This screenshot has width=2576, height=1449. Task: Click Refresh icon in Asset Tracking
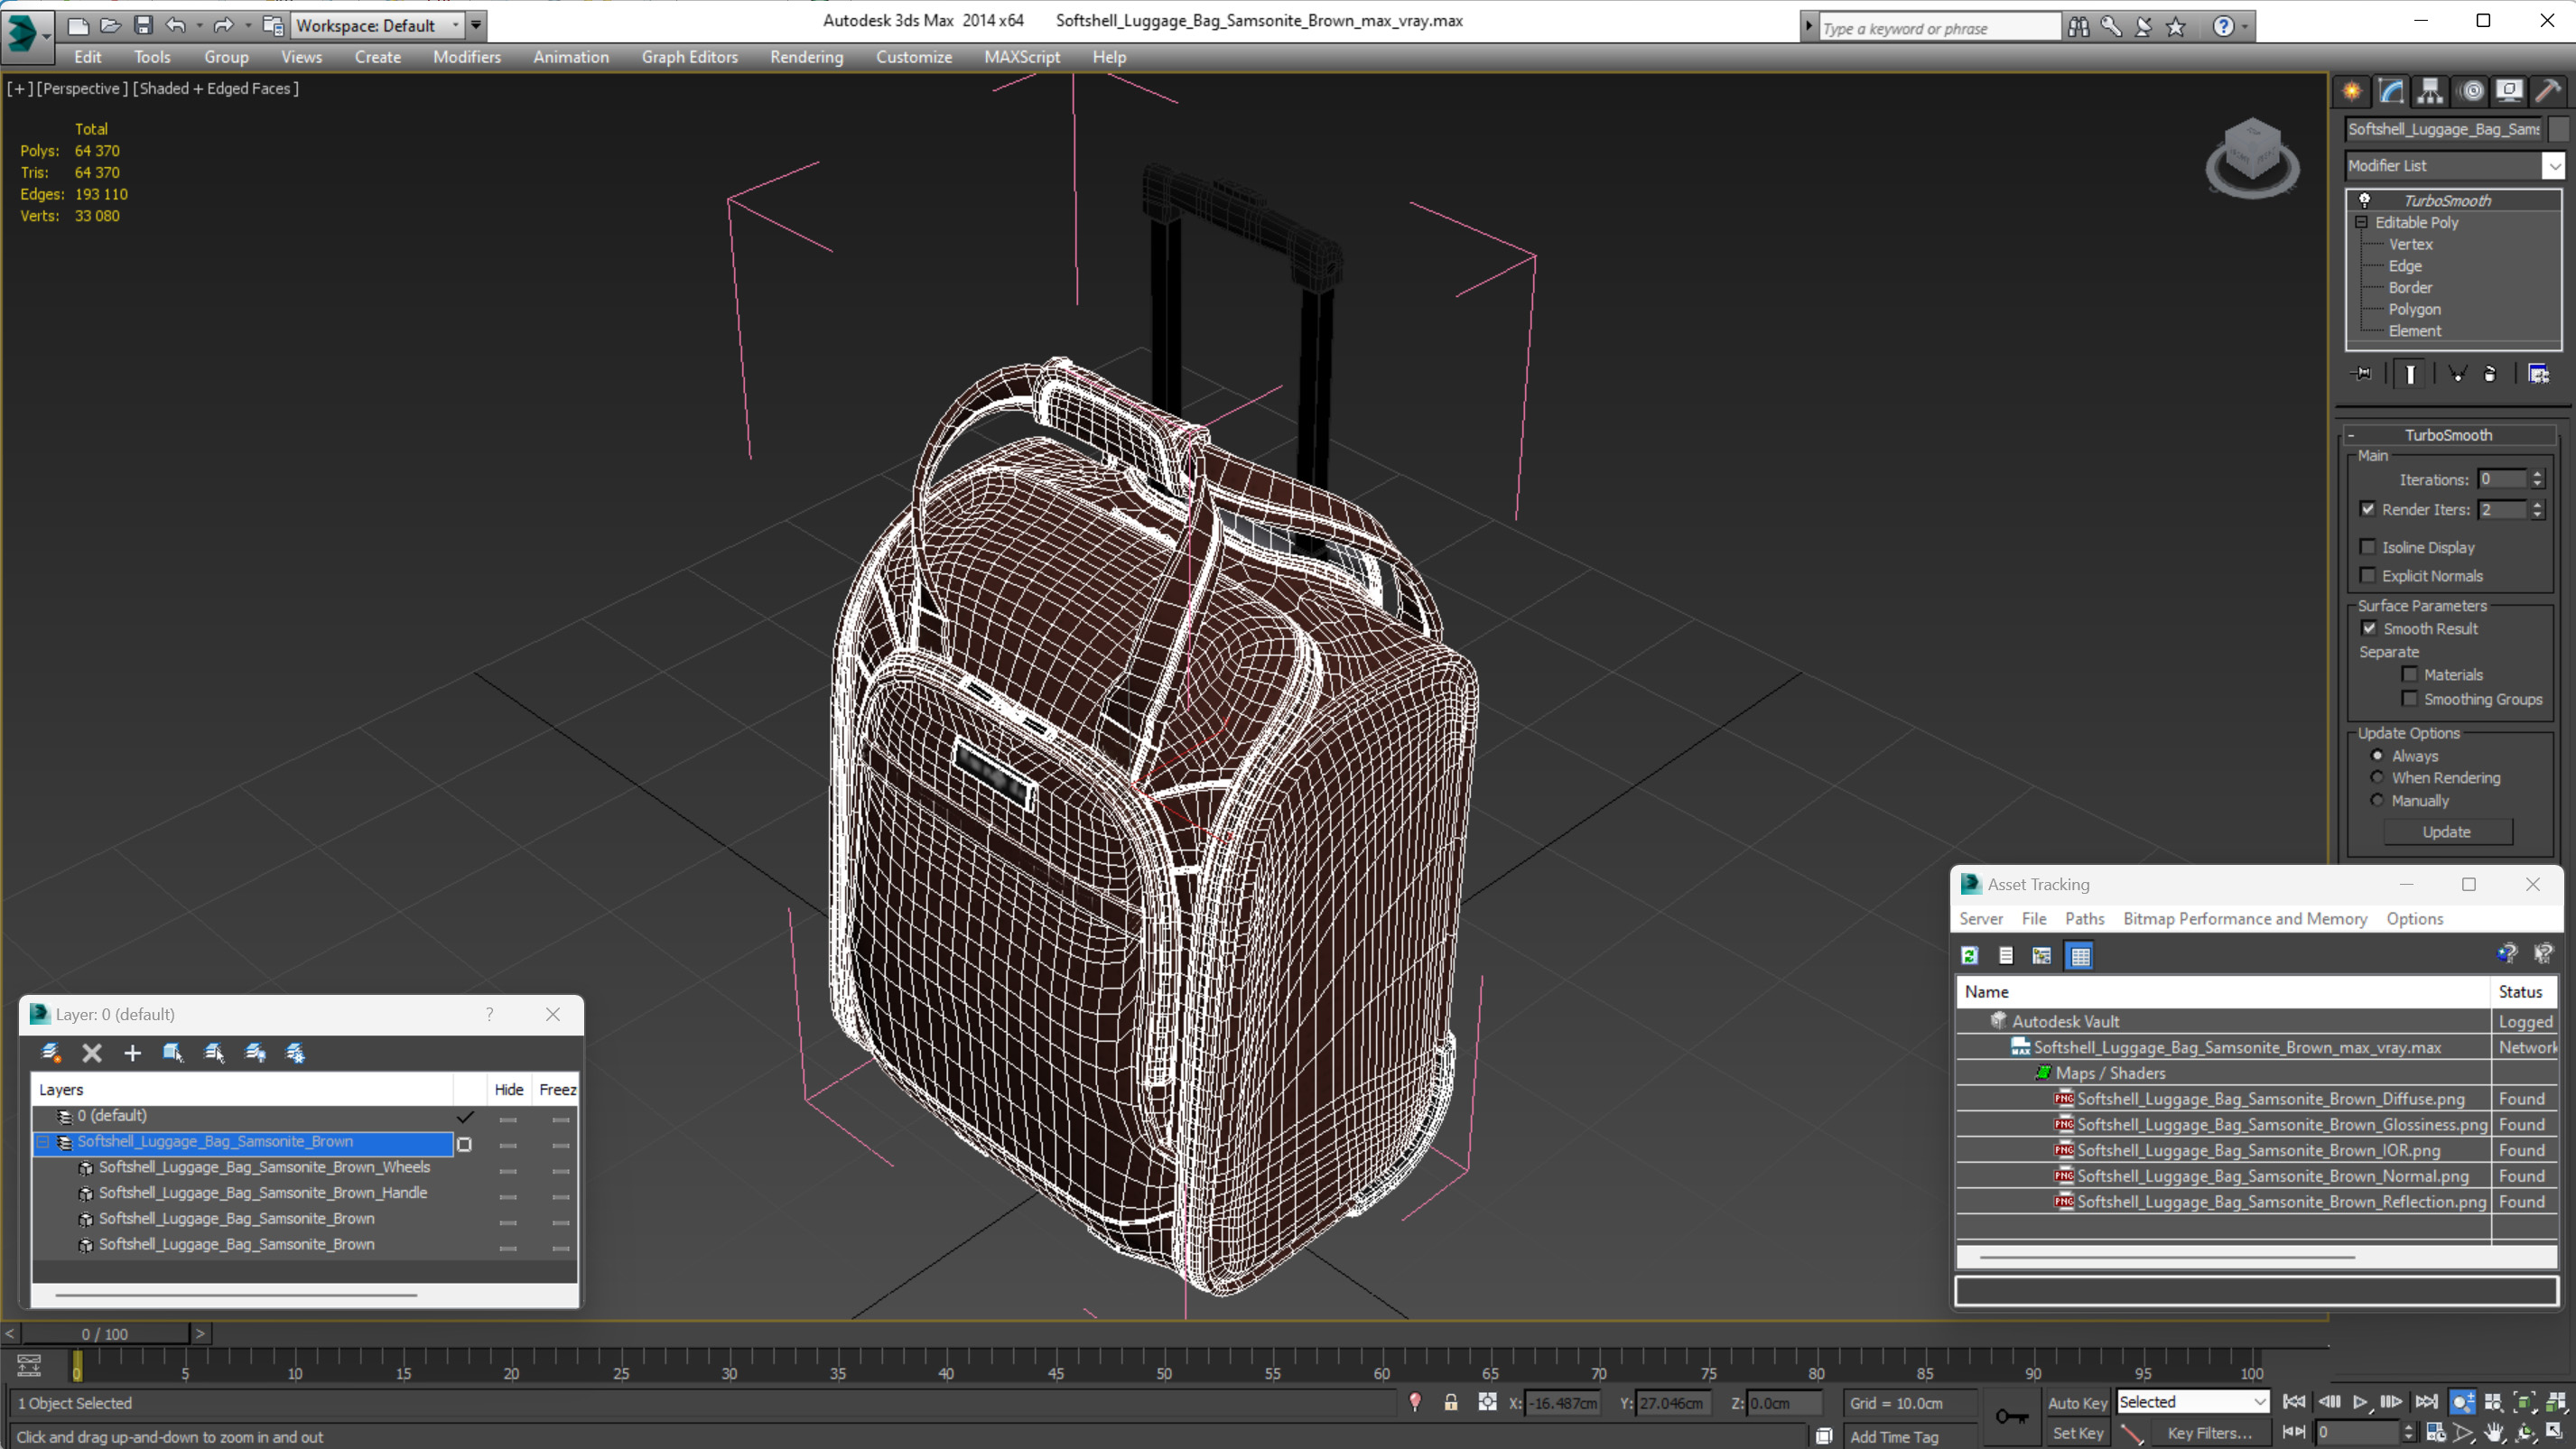click(1970, 956)
